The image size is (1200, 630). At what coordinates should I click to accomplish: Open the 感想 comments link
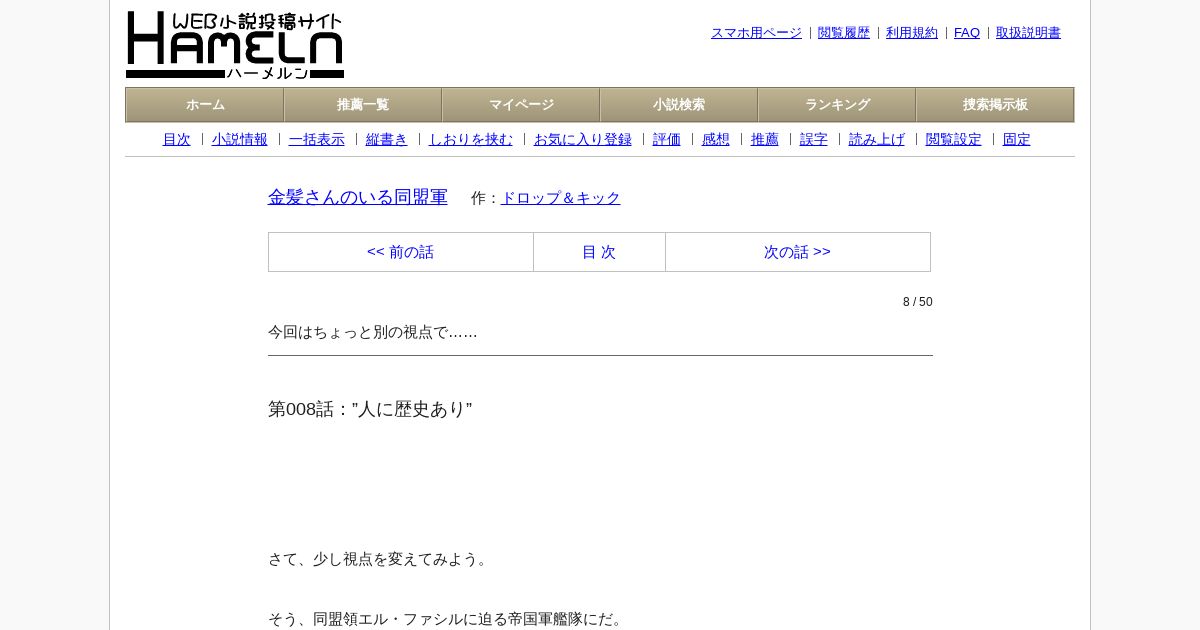(716, 140)
